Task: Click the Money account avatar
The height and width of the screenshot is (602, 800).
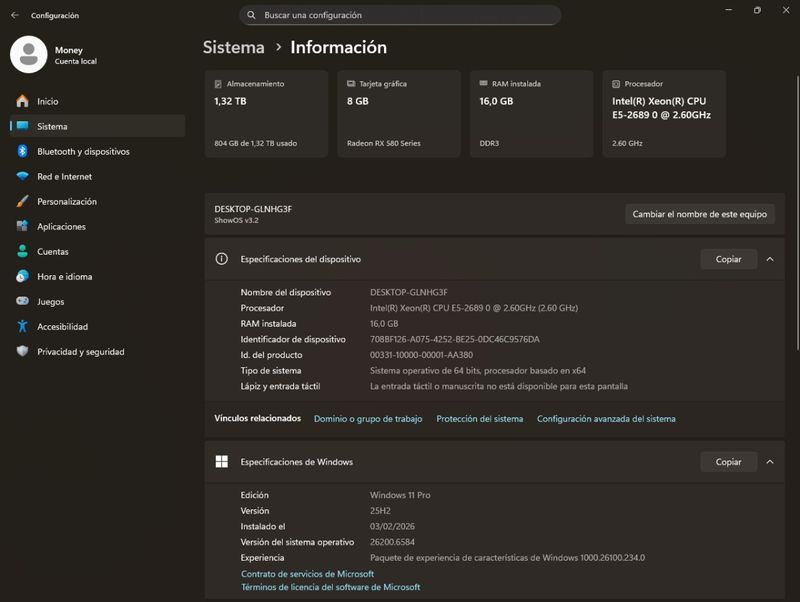Action: [x=29, y=55]
